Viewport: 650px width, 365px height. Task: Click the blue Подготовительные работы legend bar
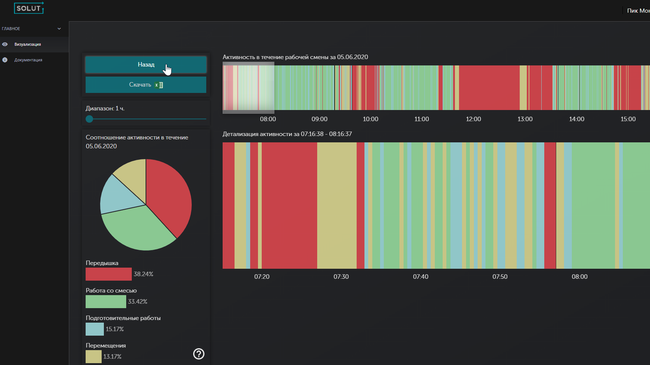click(x=95, y=329)
